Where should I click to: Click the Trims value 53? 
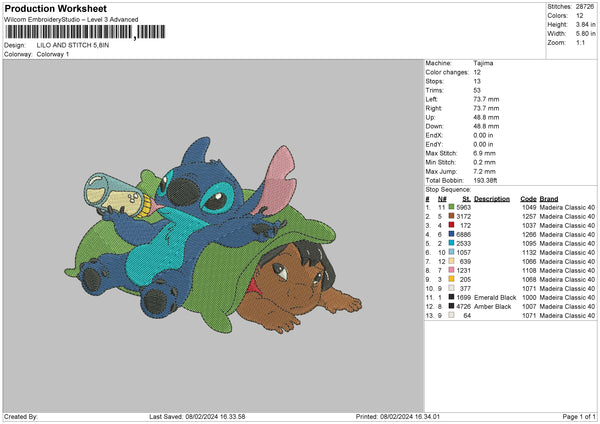coord(477,90)
